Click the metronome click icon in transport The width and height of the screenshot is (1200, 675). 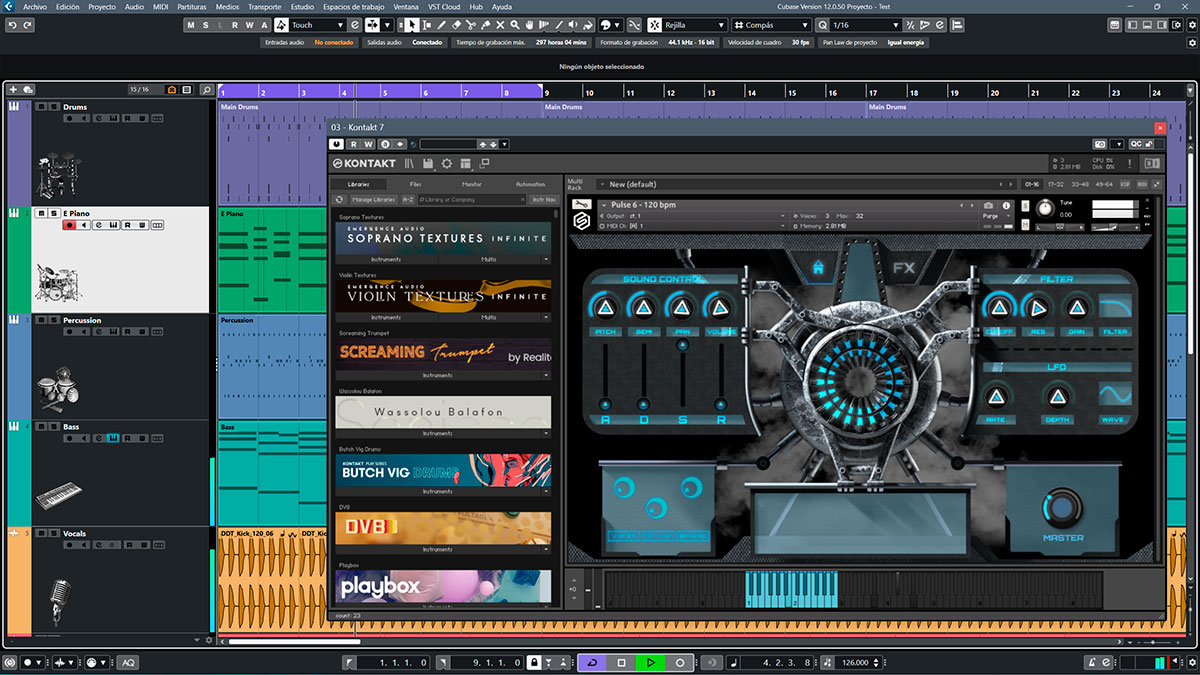[x=1091, y=662]
